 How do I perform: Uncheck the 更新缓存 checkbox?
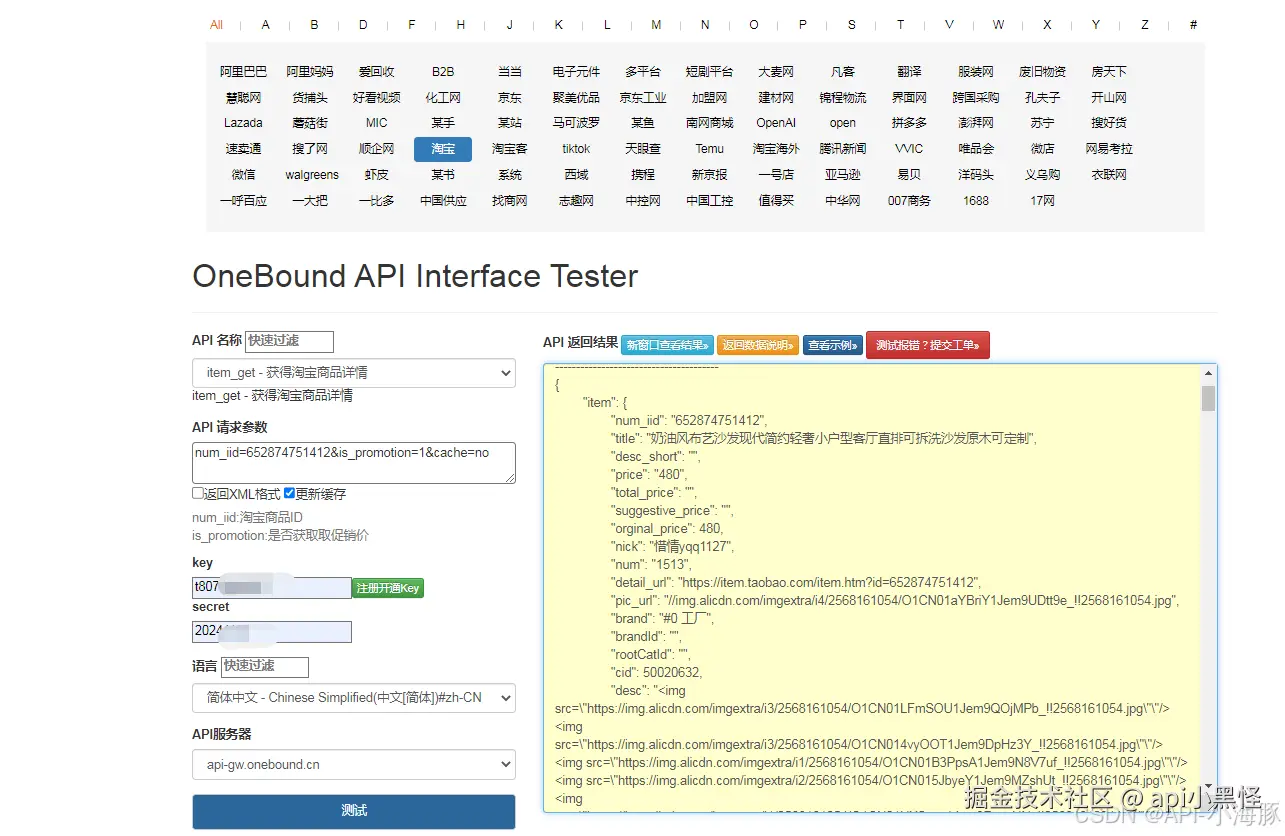[x=289, y=493]
